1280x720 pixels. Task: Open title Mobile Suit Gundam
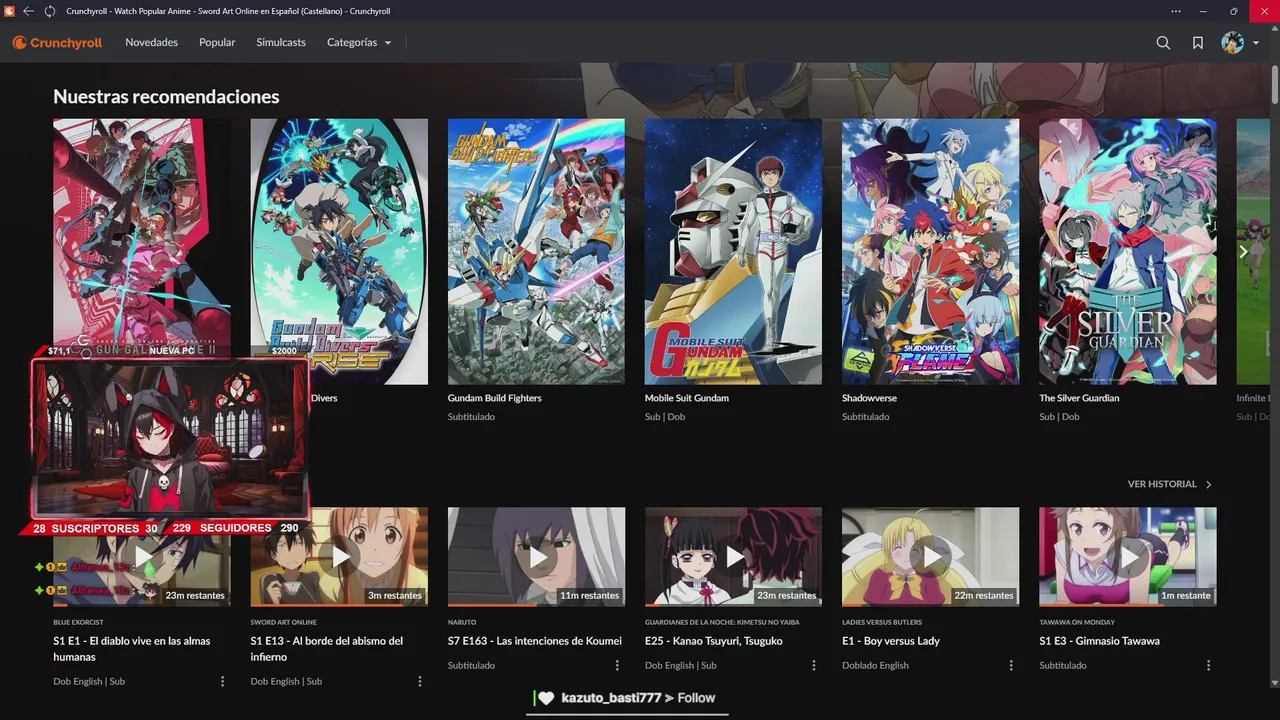(x=687, y=398)
